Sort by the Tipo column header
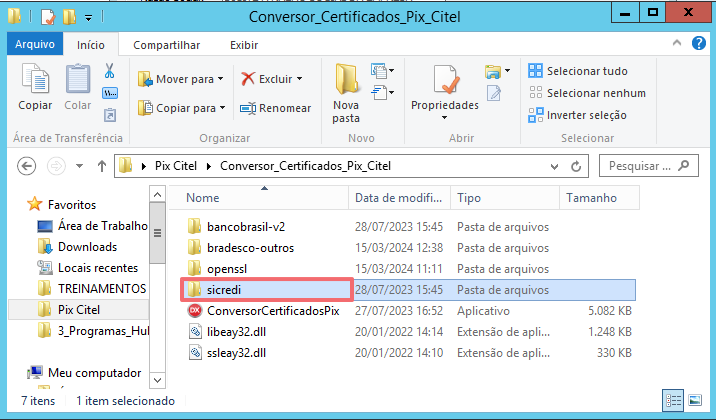Viewport: 716px width, 420px height. 505,198
